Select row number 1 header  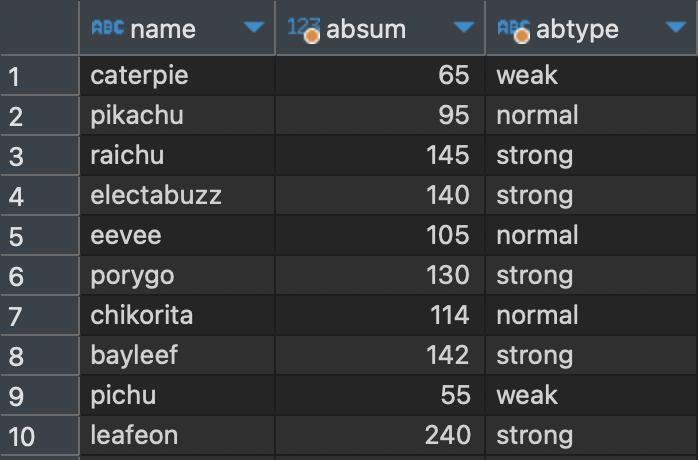pyautogui.click(x=40, y=76)
